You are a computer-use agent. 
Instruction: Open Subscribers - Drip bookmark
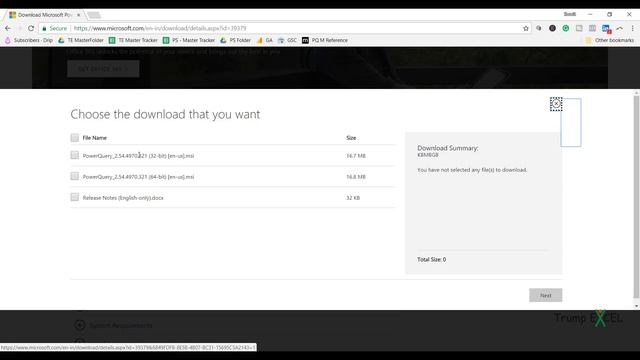point(29,40)
